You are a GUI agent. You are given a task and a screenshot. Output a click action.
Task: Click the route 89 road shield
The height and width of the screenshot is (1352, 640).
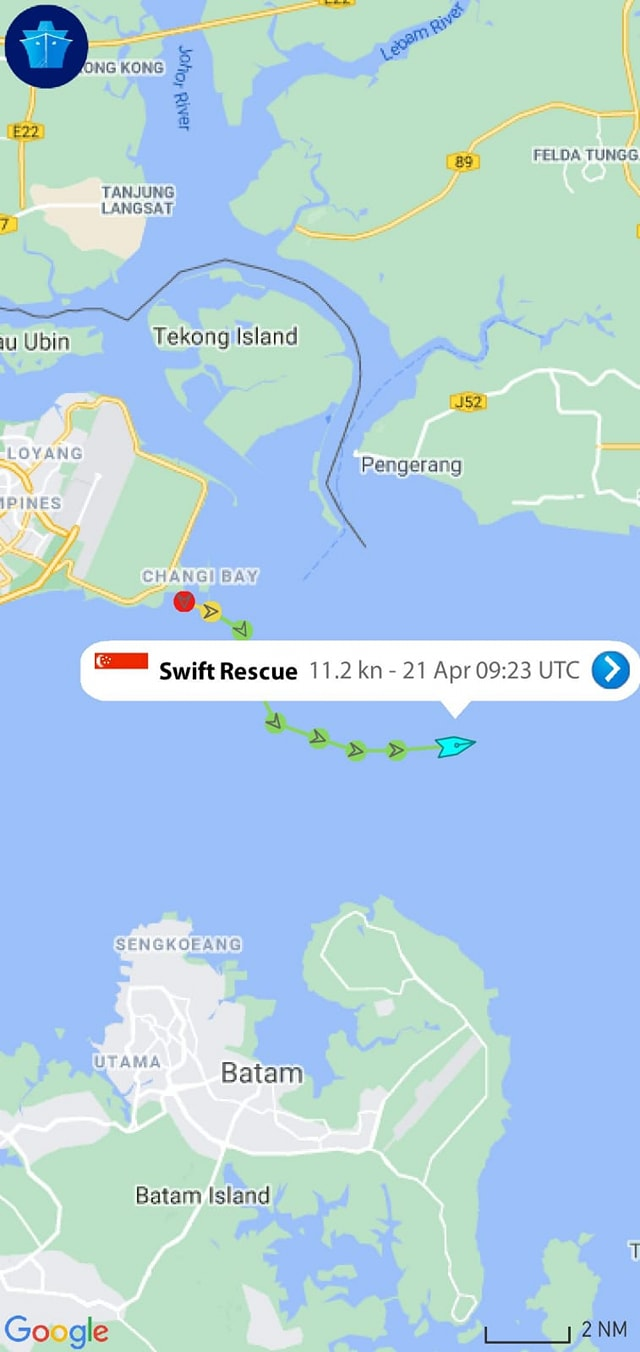click(x=464, y=161)
